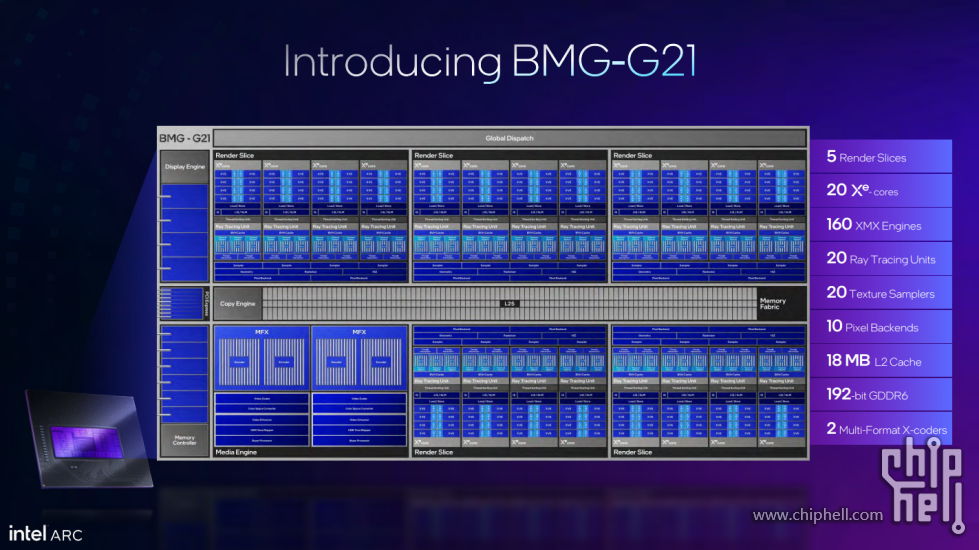The width and height of the screenshot is (979, 550).
Task: Click the "Render Slice" label beside Display Engine
Action: pyautogui.click(x=235, y=155)
